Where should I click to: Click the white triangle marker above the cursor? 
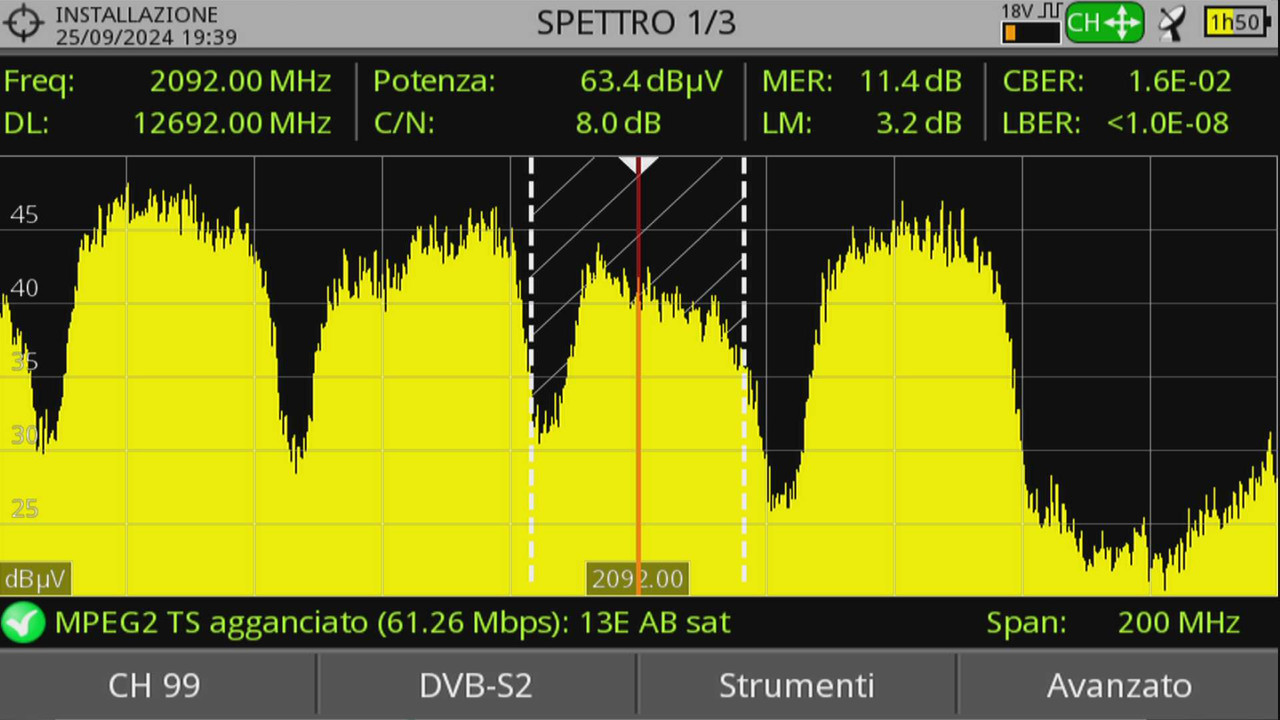click(638, 164)
